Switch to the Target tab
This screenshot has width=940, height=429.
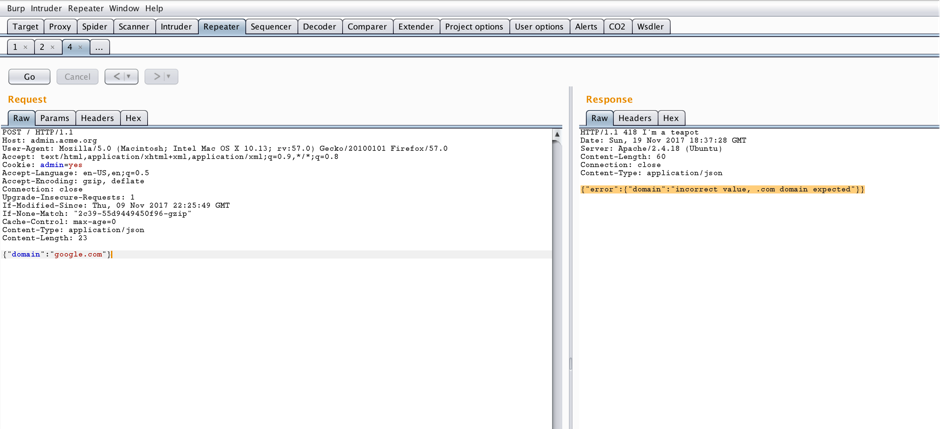[26, 26]
